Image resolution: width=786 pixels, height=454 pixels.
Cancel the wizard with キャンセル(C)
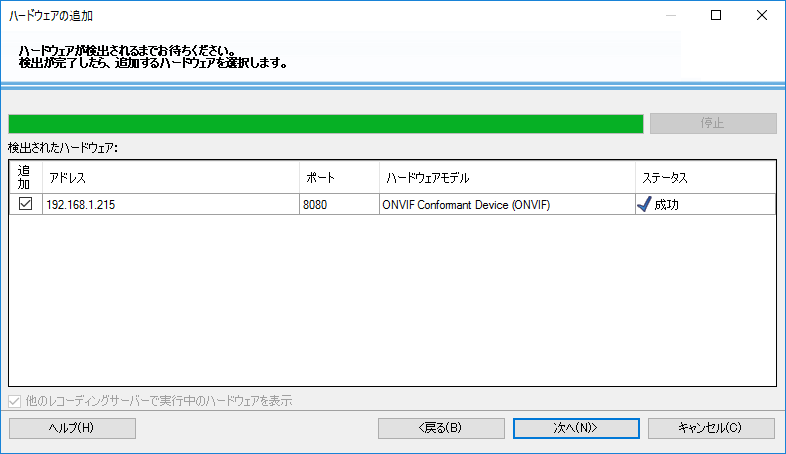pos(711,428)
